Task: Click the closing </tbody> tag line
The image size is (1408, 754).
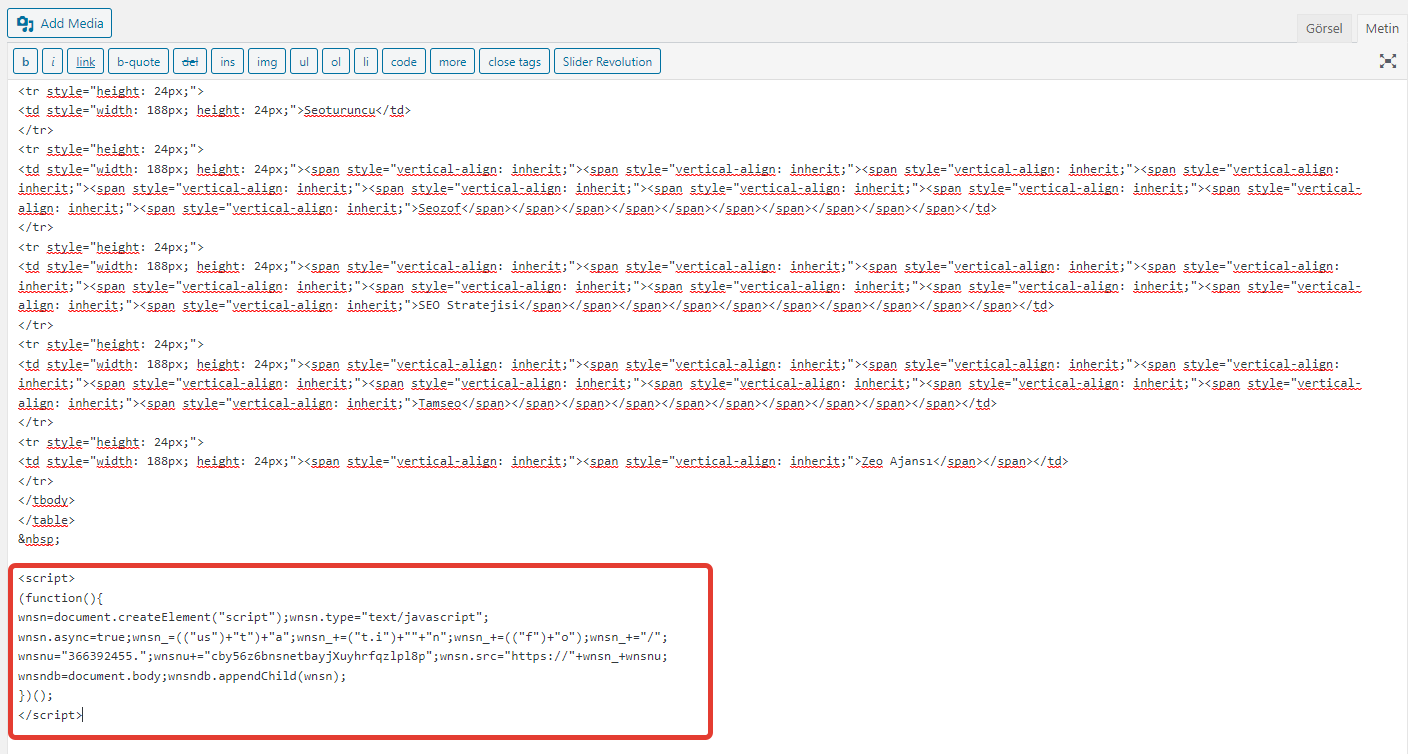Action: 46,501
